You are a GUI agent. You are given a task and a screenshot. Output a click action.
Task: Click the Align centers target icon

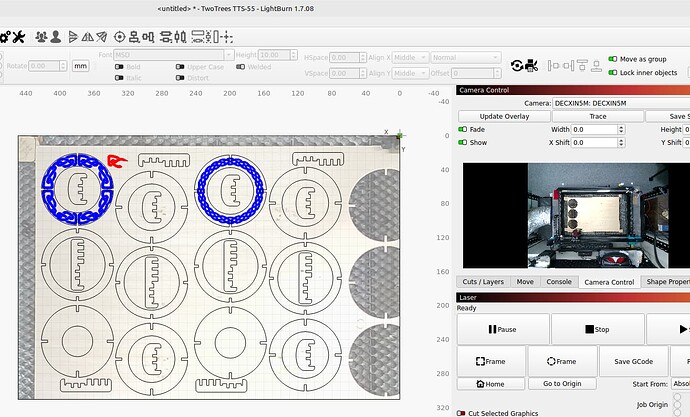click(x=119, y=37)
